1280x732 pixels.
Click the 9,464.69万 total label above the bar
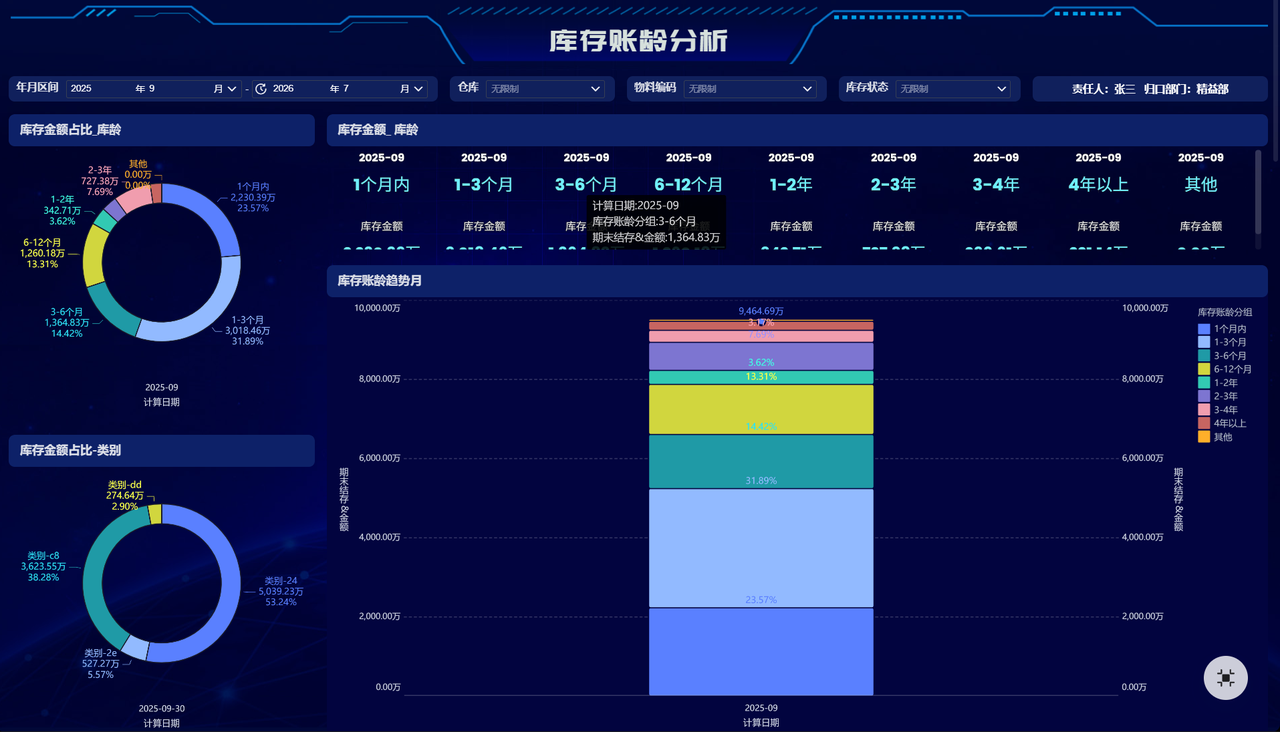coord(761,311)
